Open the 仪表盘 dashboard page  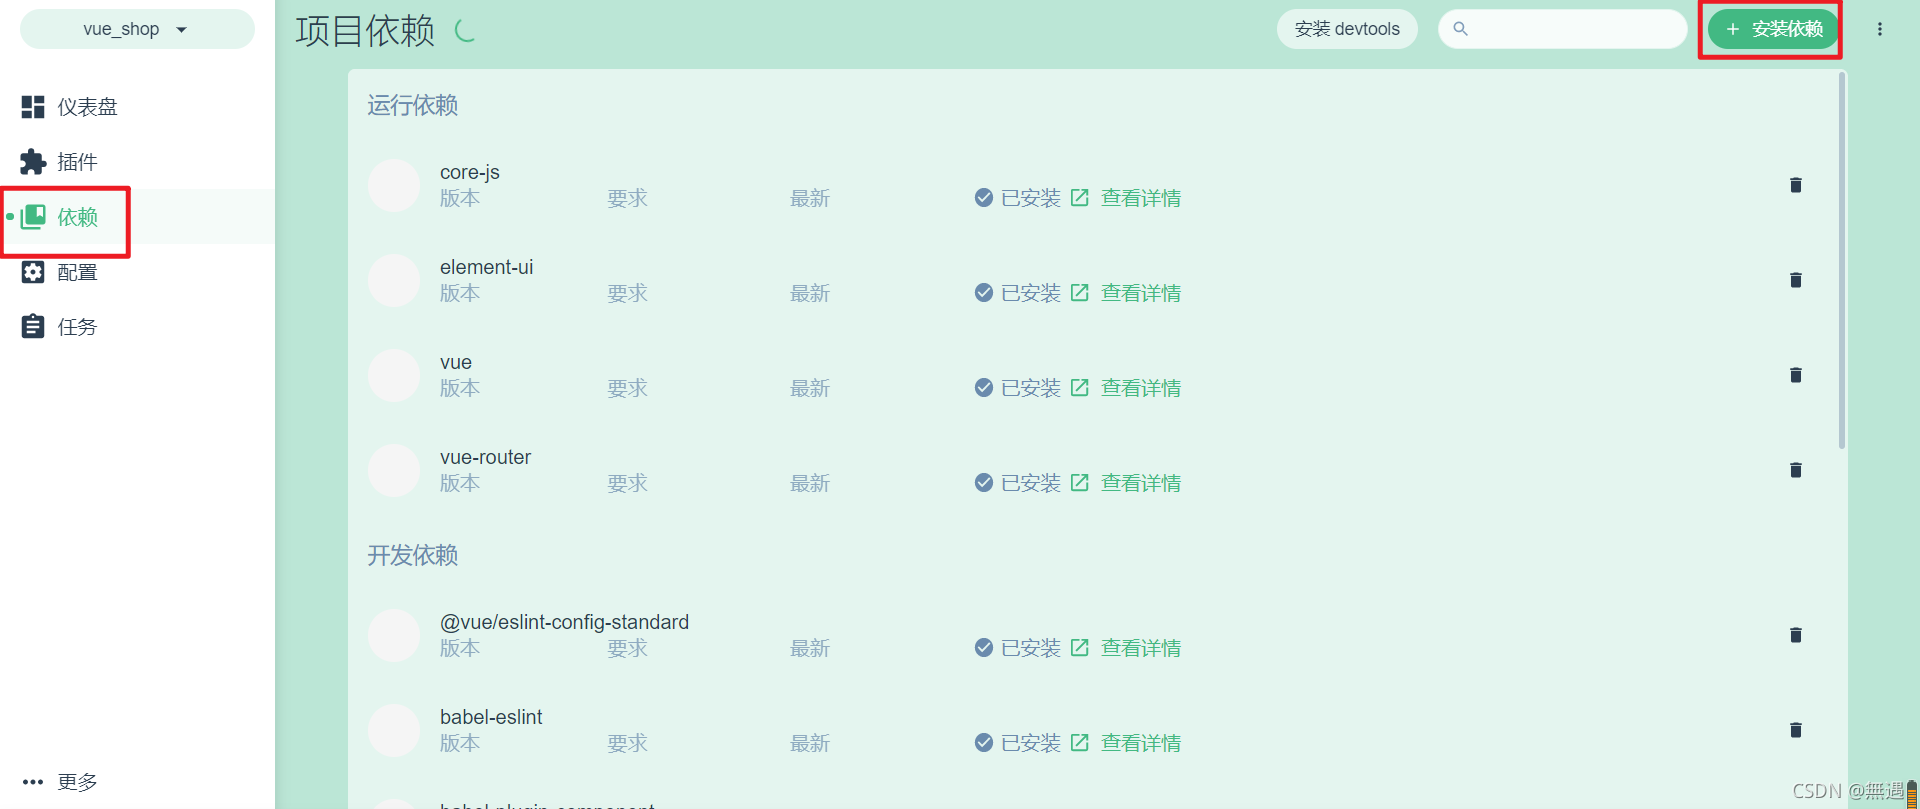[137, 107]
